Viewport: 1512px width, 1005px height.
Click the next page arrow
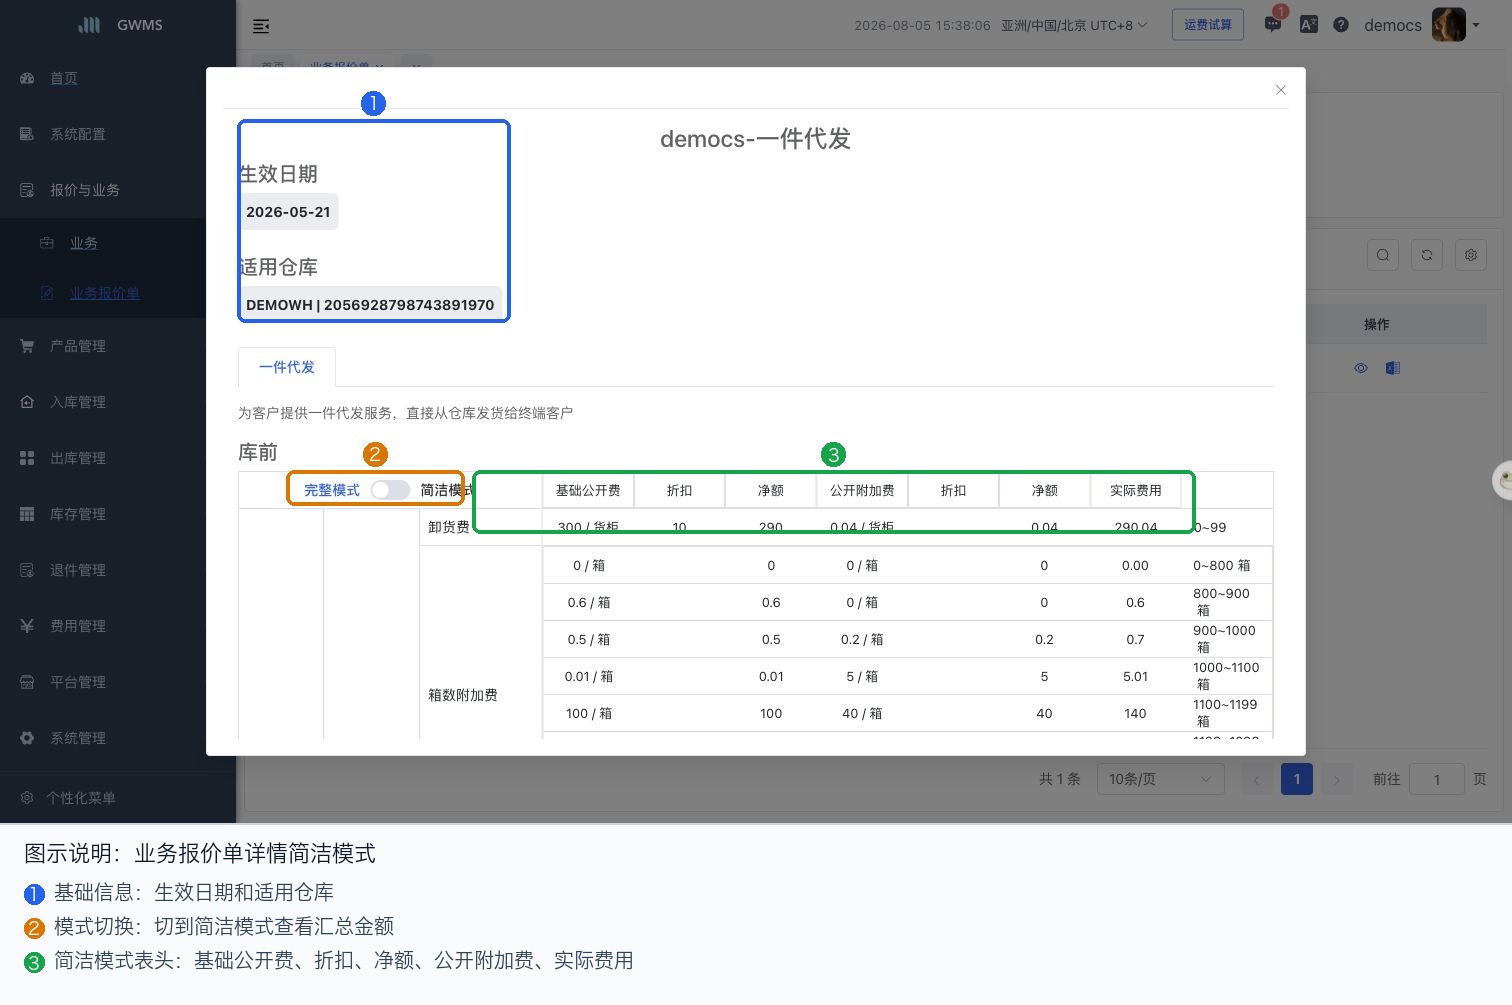pyautogui.click(x=1337, y=779)
